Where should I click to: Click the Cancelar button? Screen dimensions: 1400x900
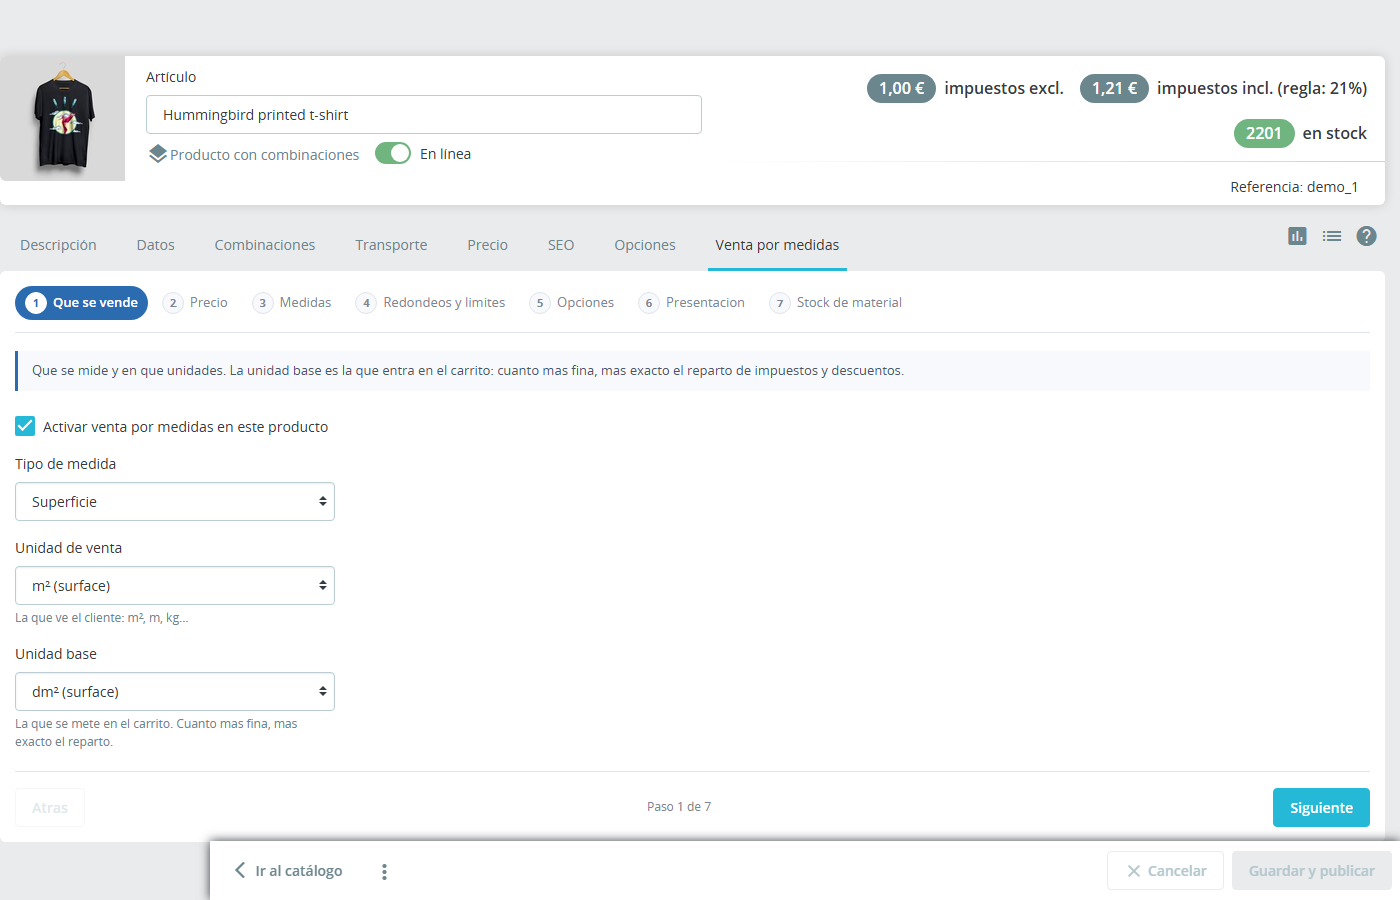pos(1167,871)
